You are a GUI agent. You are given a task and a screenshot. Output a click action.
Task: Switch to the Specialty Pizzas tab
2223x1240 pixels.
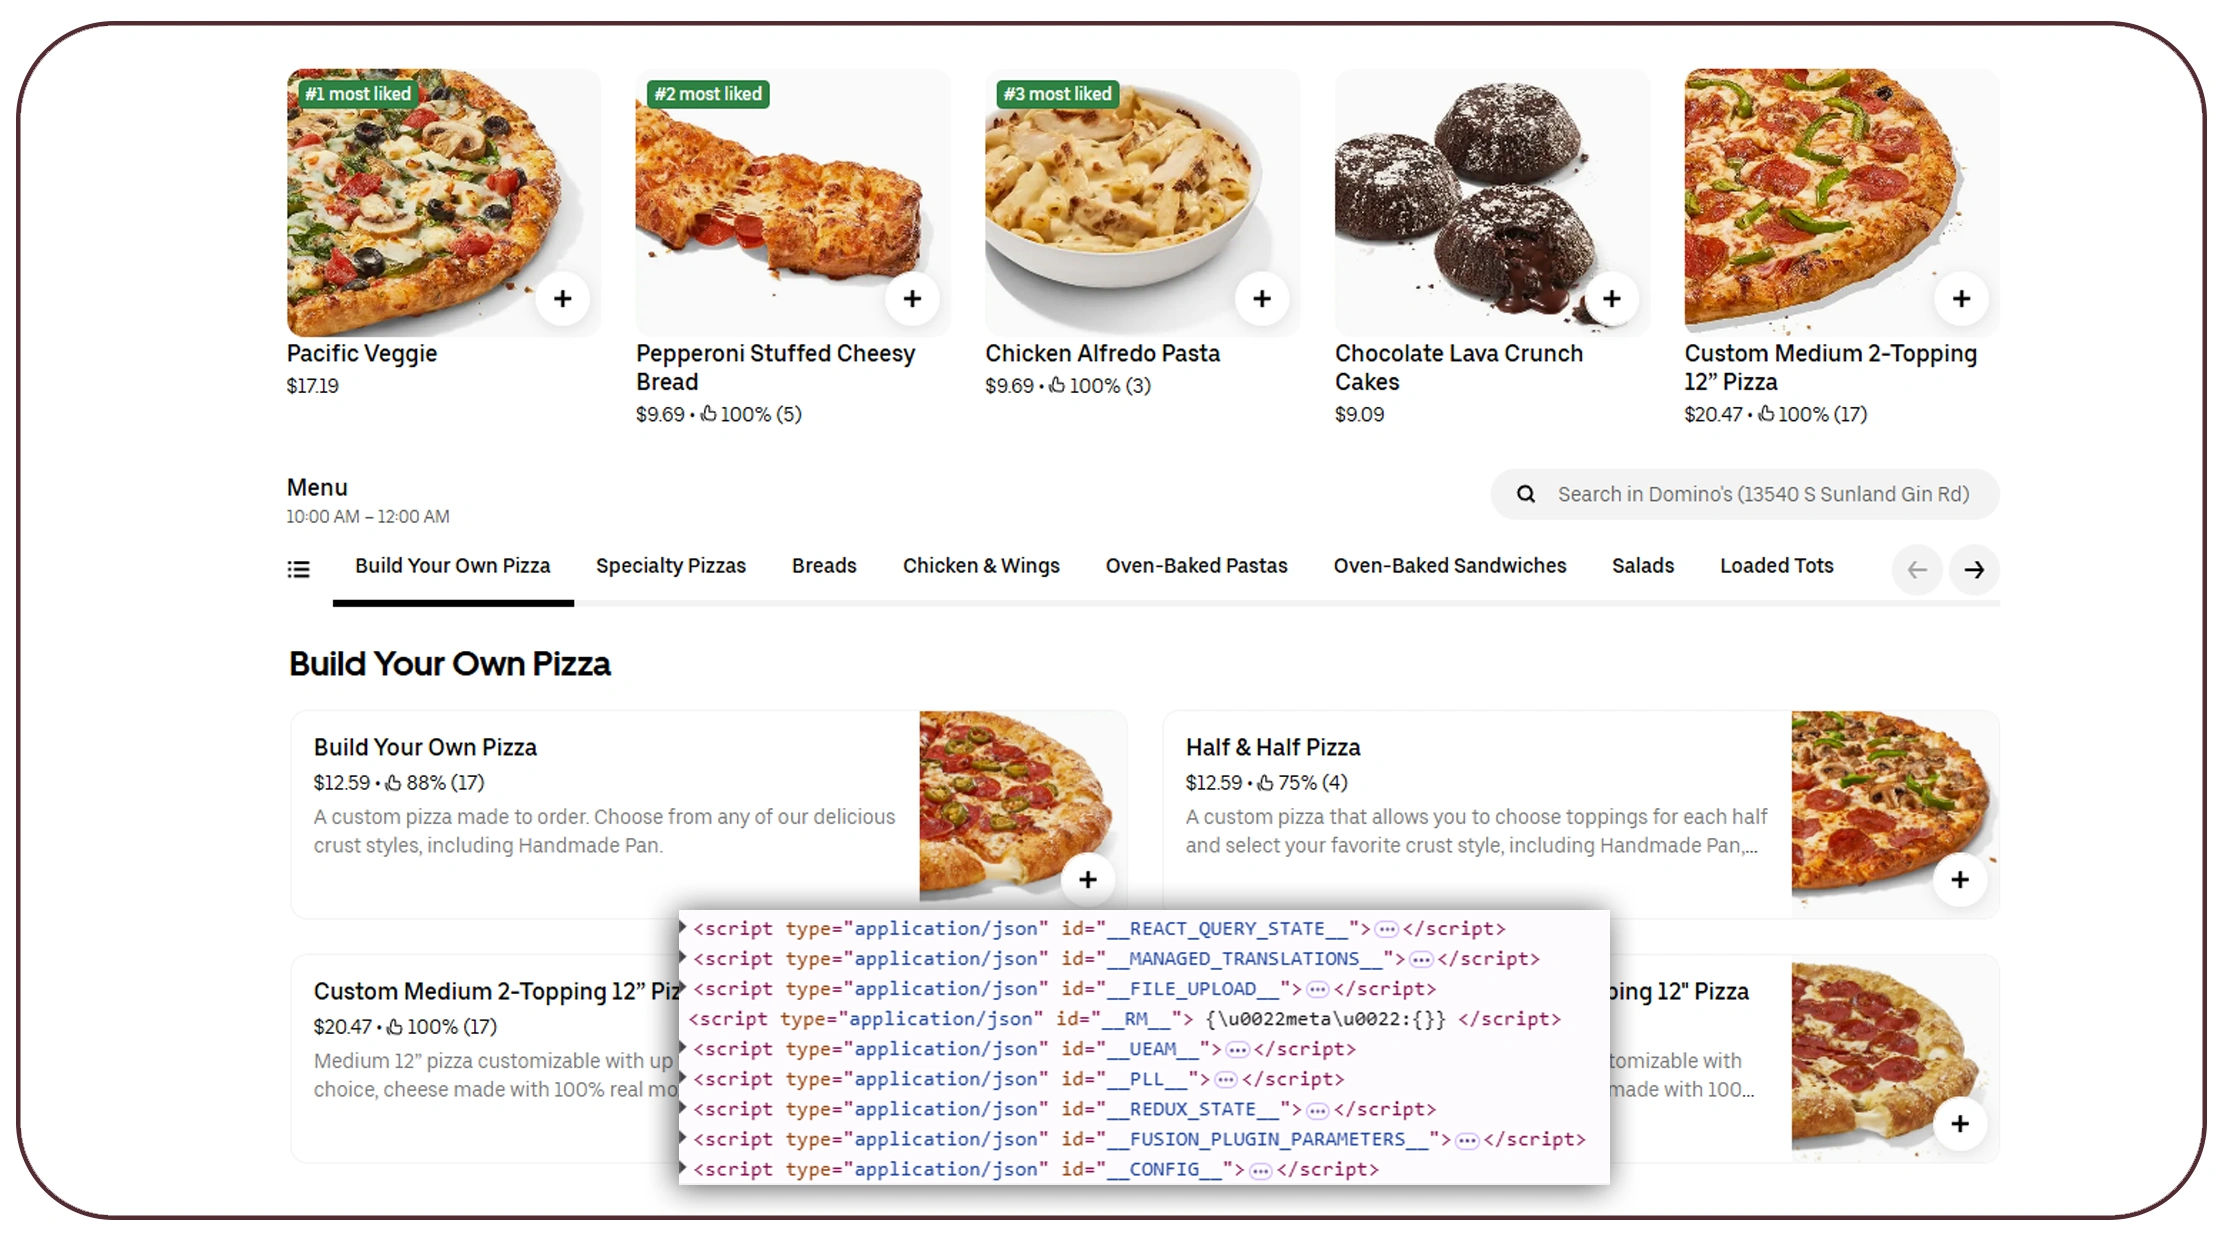point(670,565)
